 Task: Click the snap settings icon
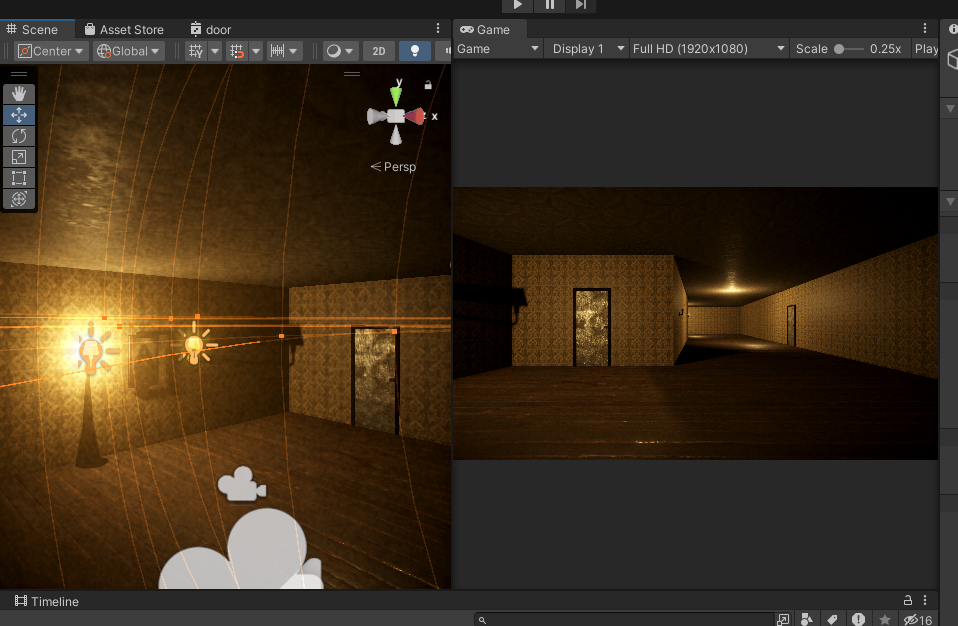pyautogui.click(x=236, y=50)
